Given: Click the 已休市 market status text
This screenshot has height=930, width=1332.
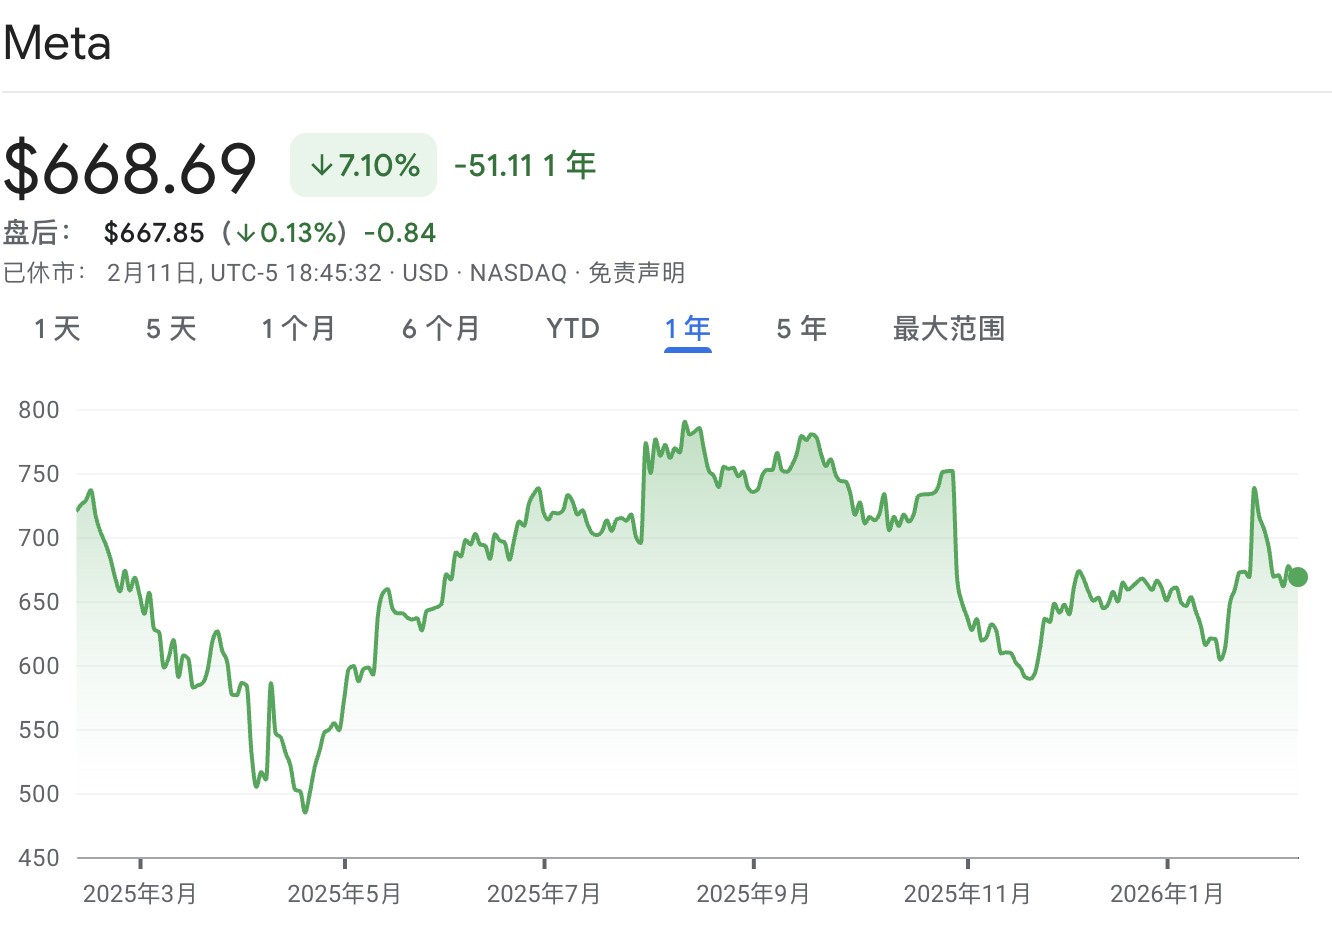Looking at the screenshot, I should [x=44, y=273].
